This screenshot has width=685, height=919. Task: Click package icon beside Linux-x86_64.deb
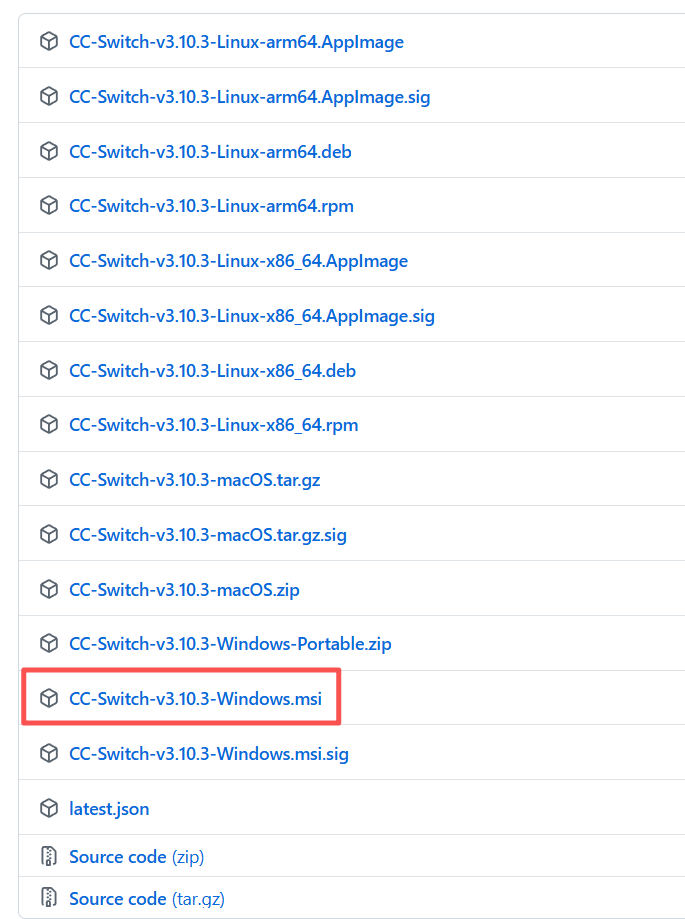point(49,370)
